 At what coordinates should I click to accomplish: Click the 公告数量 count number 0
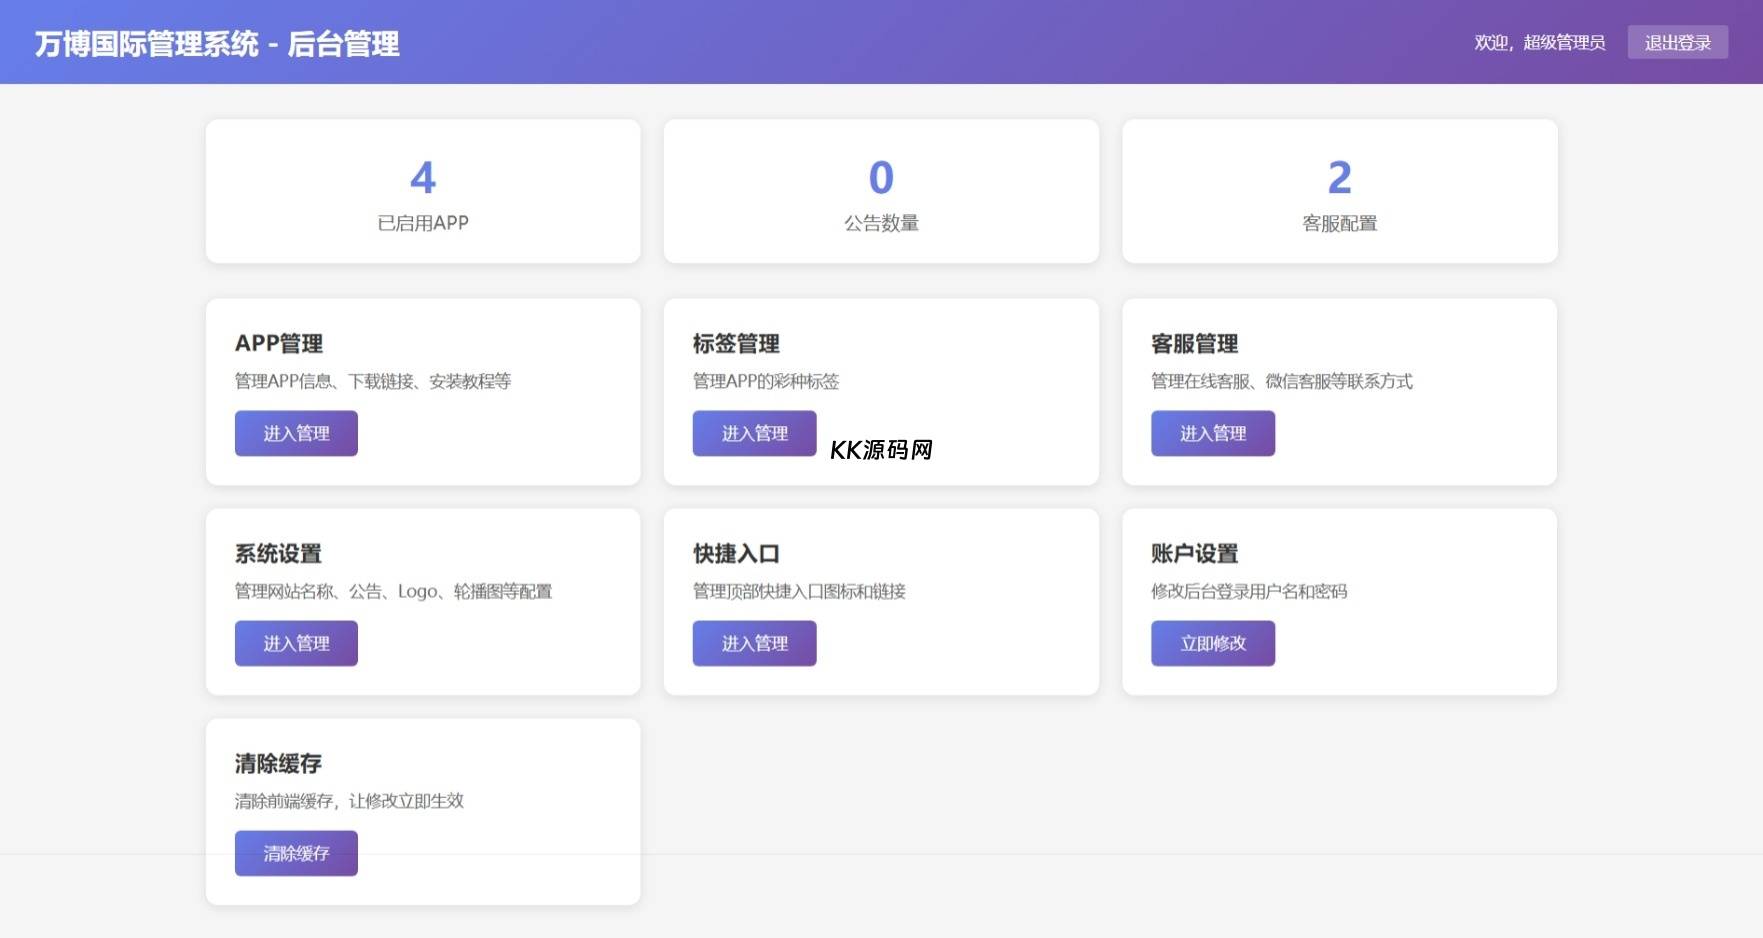pos(881,178)
